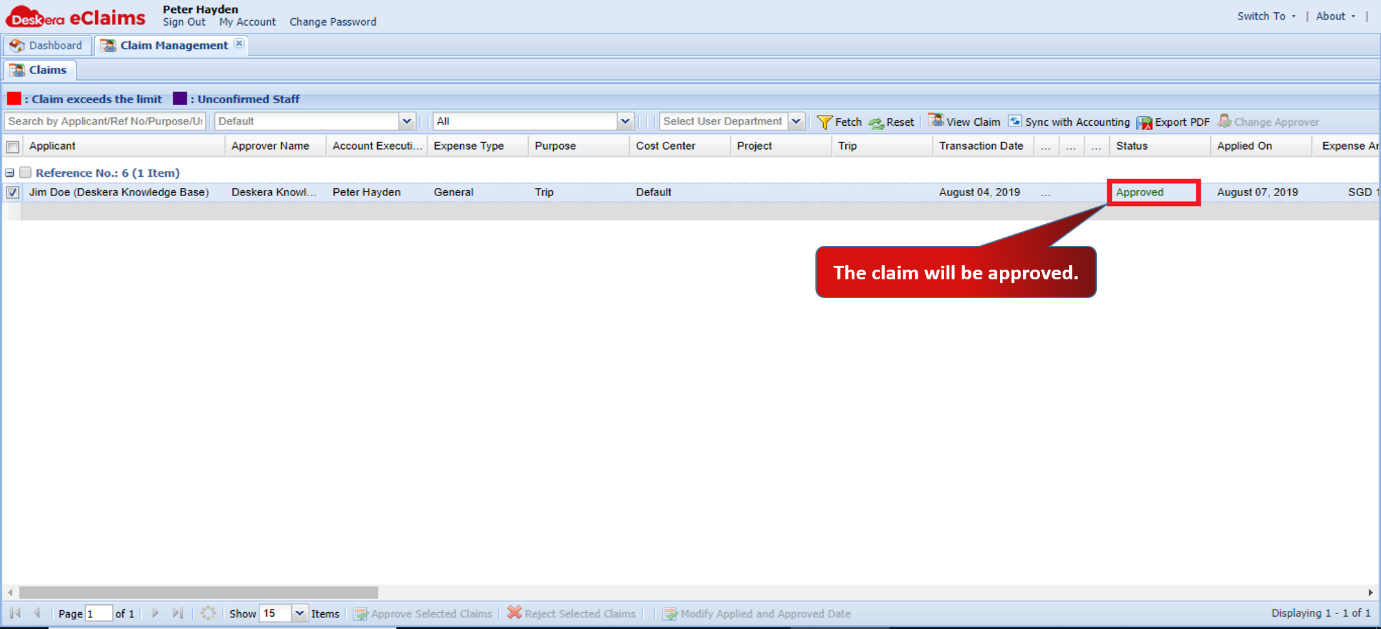The image size is (1381, 629).
Task: Refresh the claims grid
Action: pyautogui.click(x=208, y=613)
